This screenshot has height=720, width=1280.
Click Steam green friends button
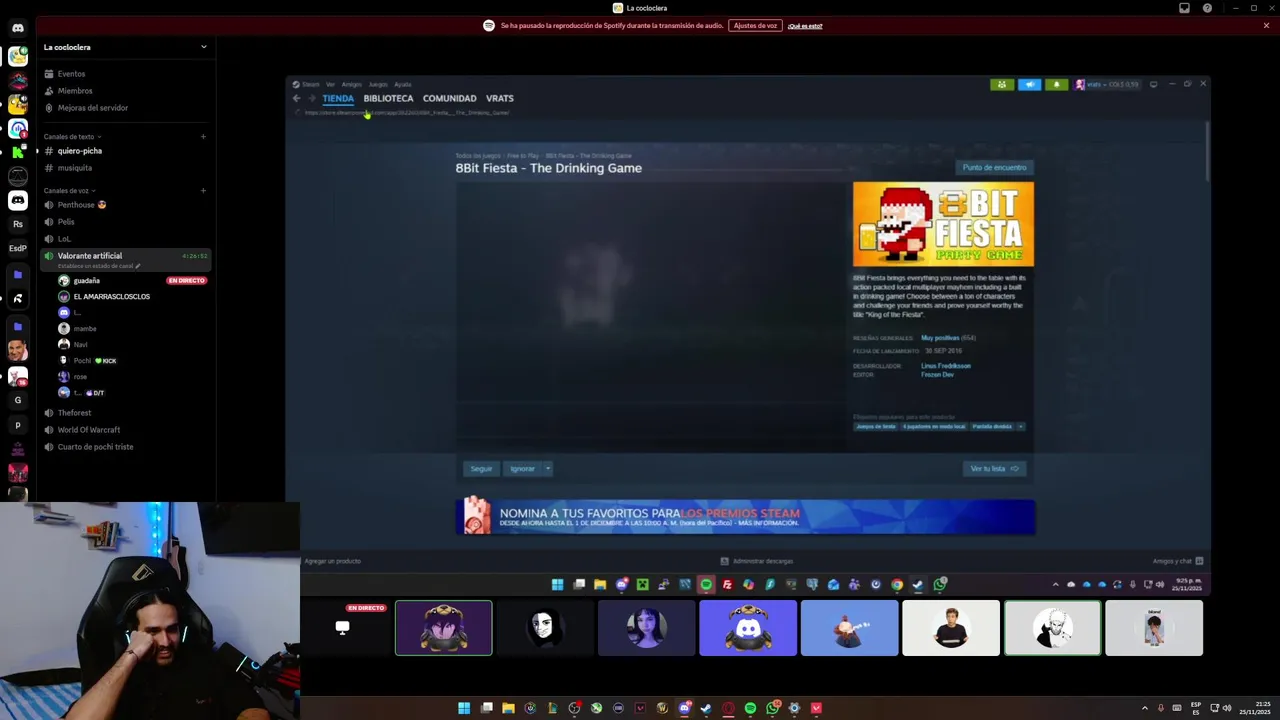1002,85
